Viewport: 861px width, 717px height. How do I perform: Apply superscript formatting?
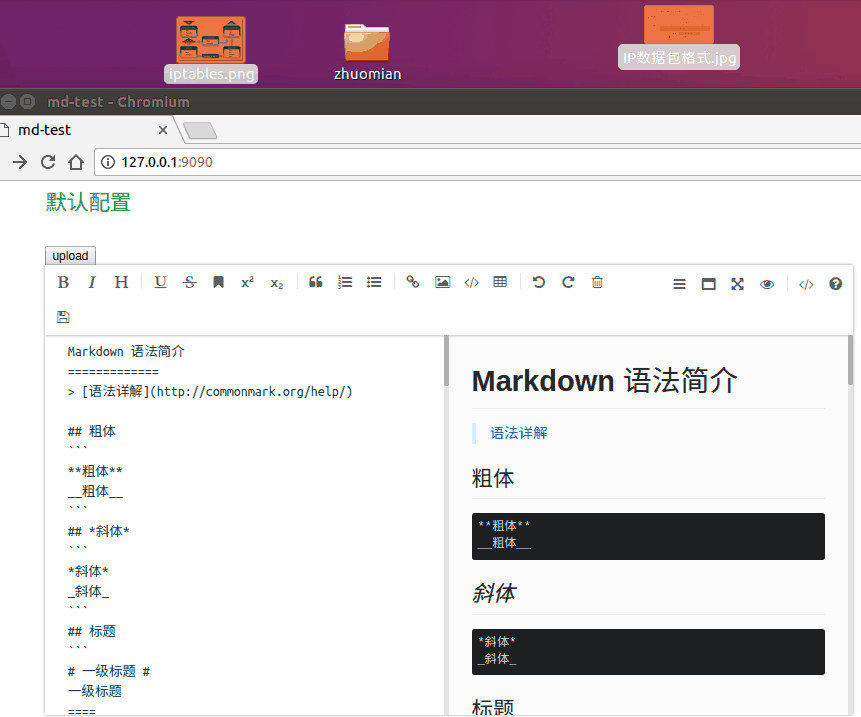point(248,283)
